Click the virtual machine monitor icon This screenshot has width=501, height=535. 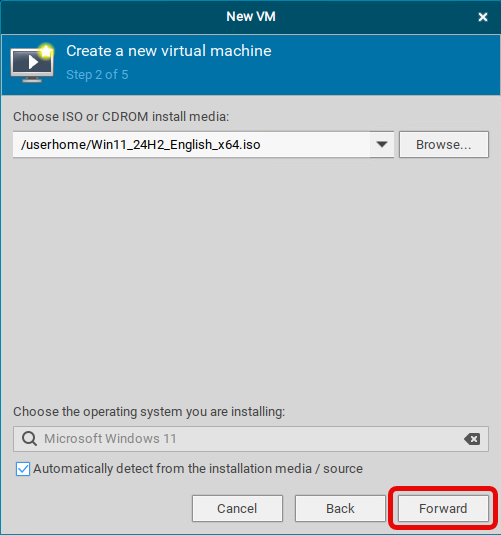click(32, 63)
